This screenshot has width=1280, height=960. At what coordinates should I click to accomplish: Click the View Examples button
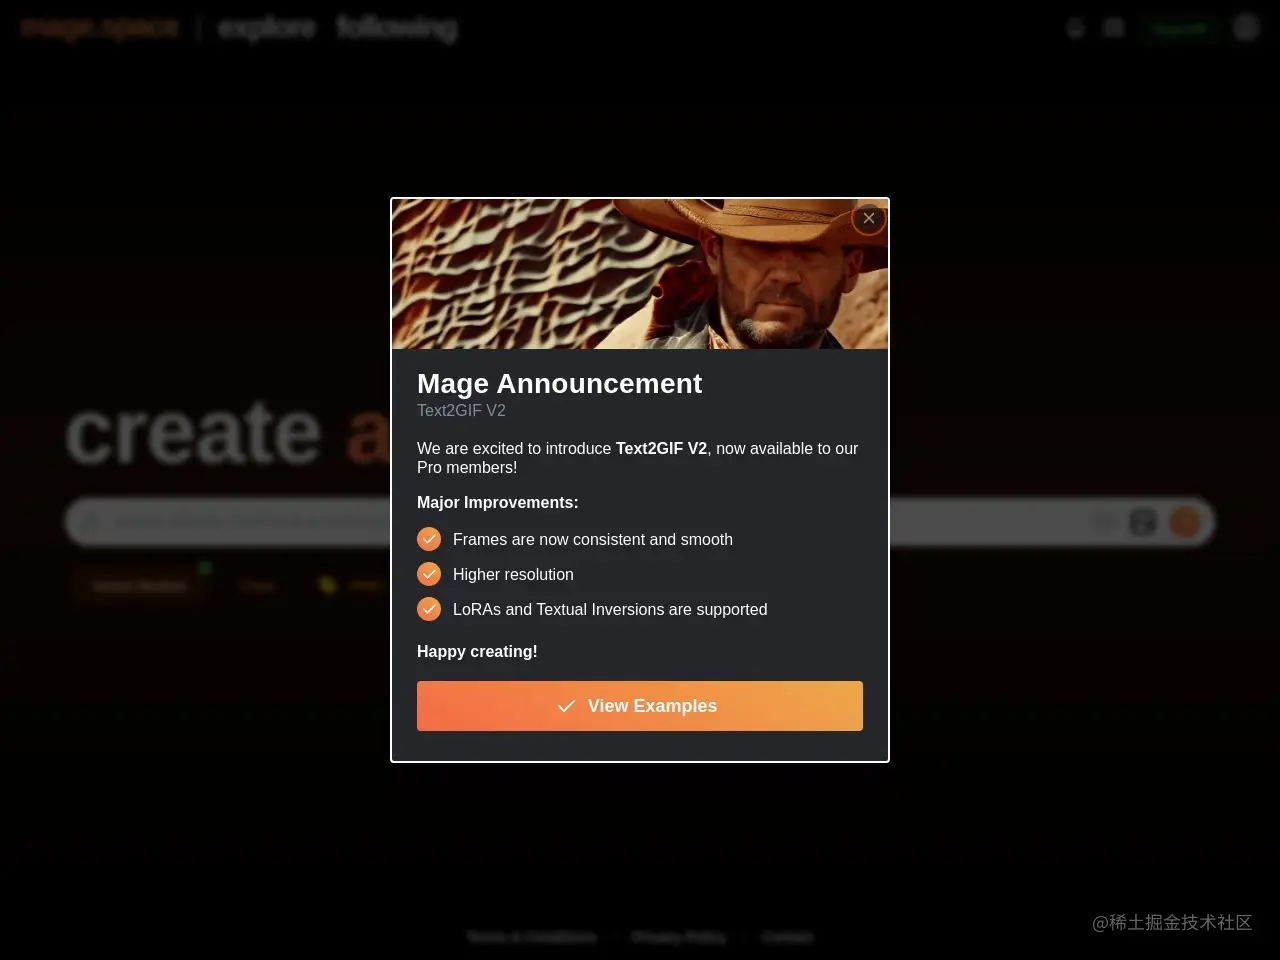click(640, 706)
